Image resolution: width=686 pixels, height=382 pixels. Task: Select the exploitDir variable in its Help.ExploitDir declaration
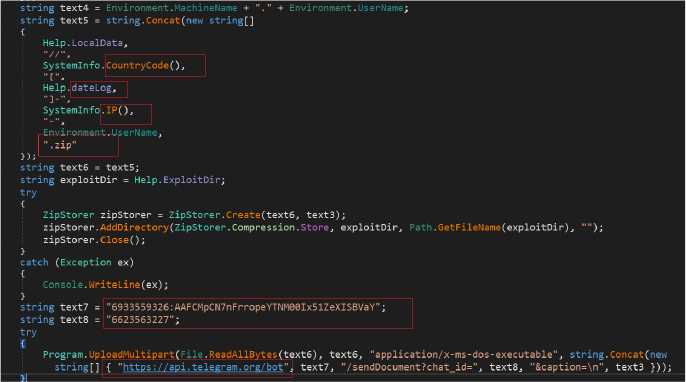[88, 180]
